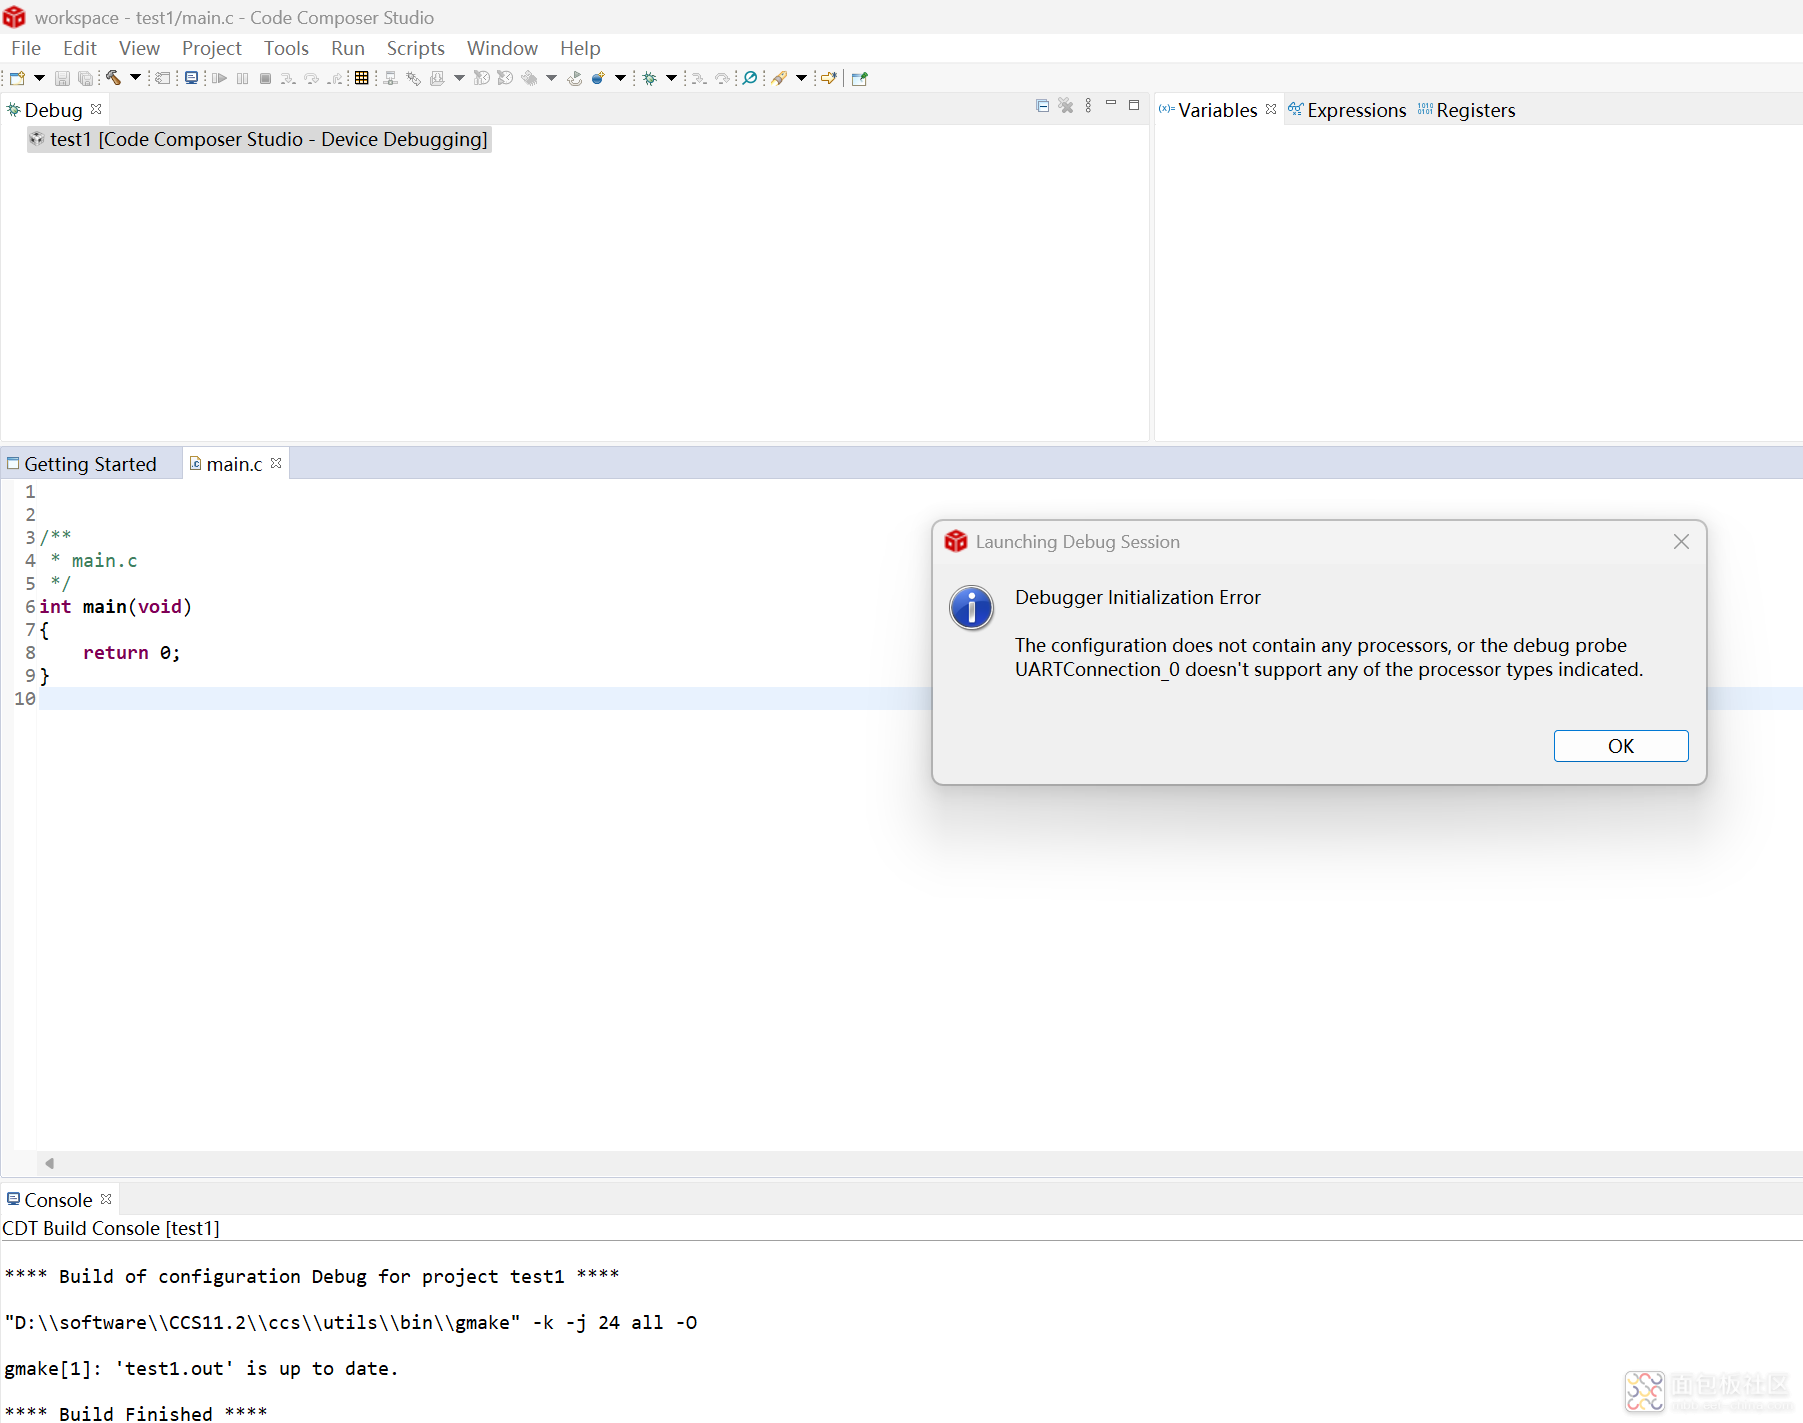
Task: Click the blue Search magnifier icon
Action: click(750, 78)
